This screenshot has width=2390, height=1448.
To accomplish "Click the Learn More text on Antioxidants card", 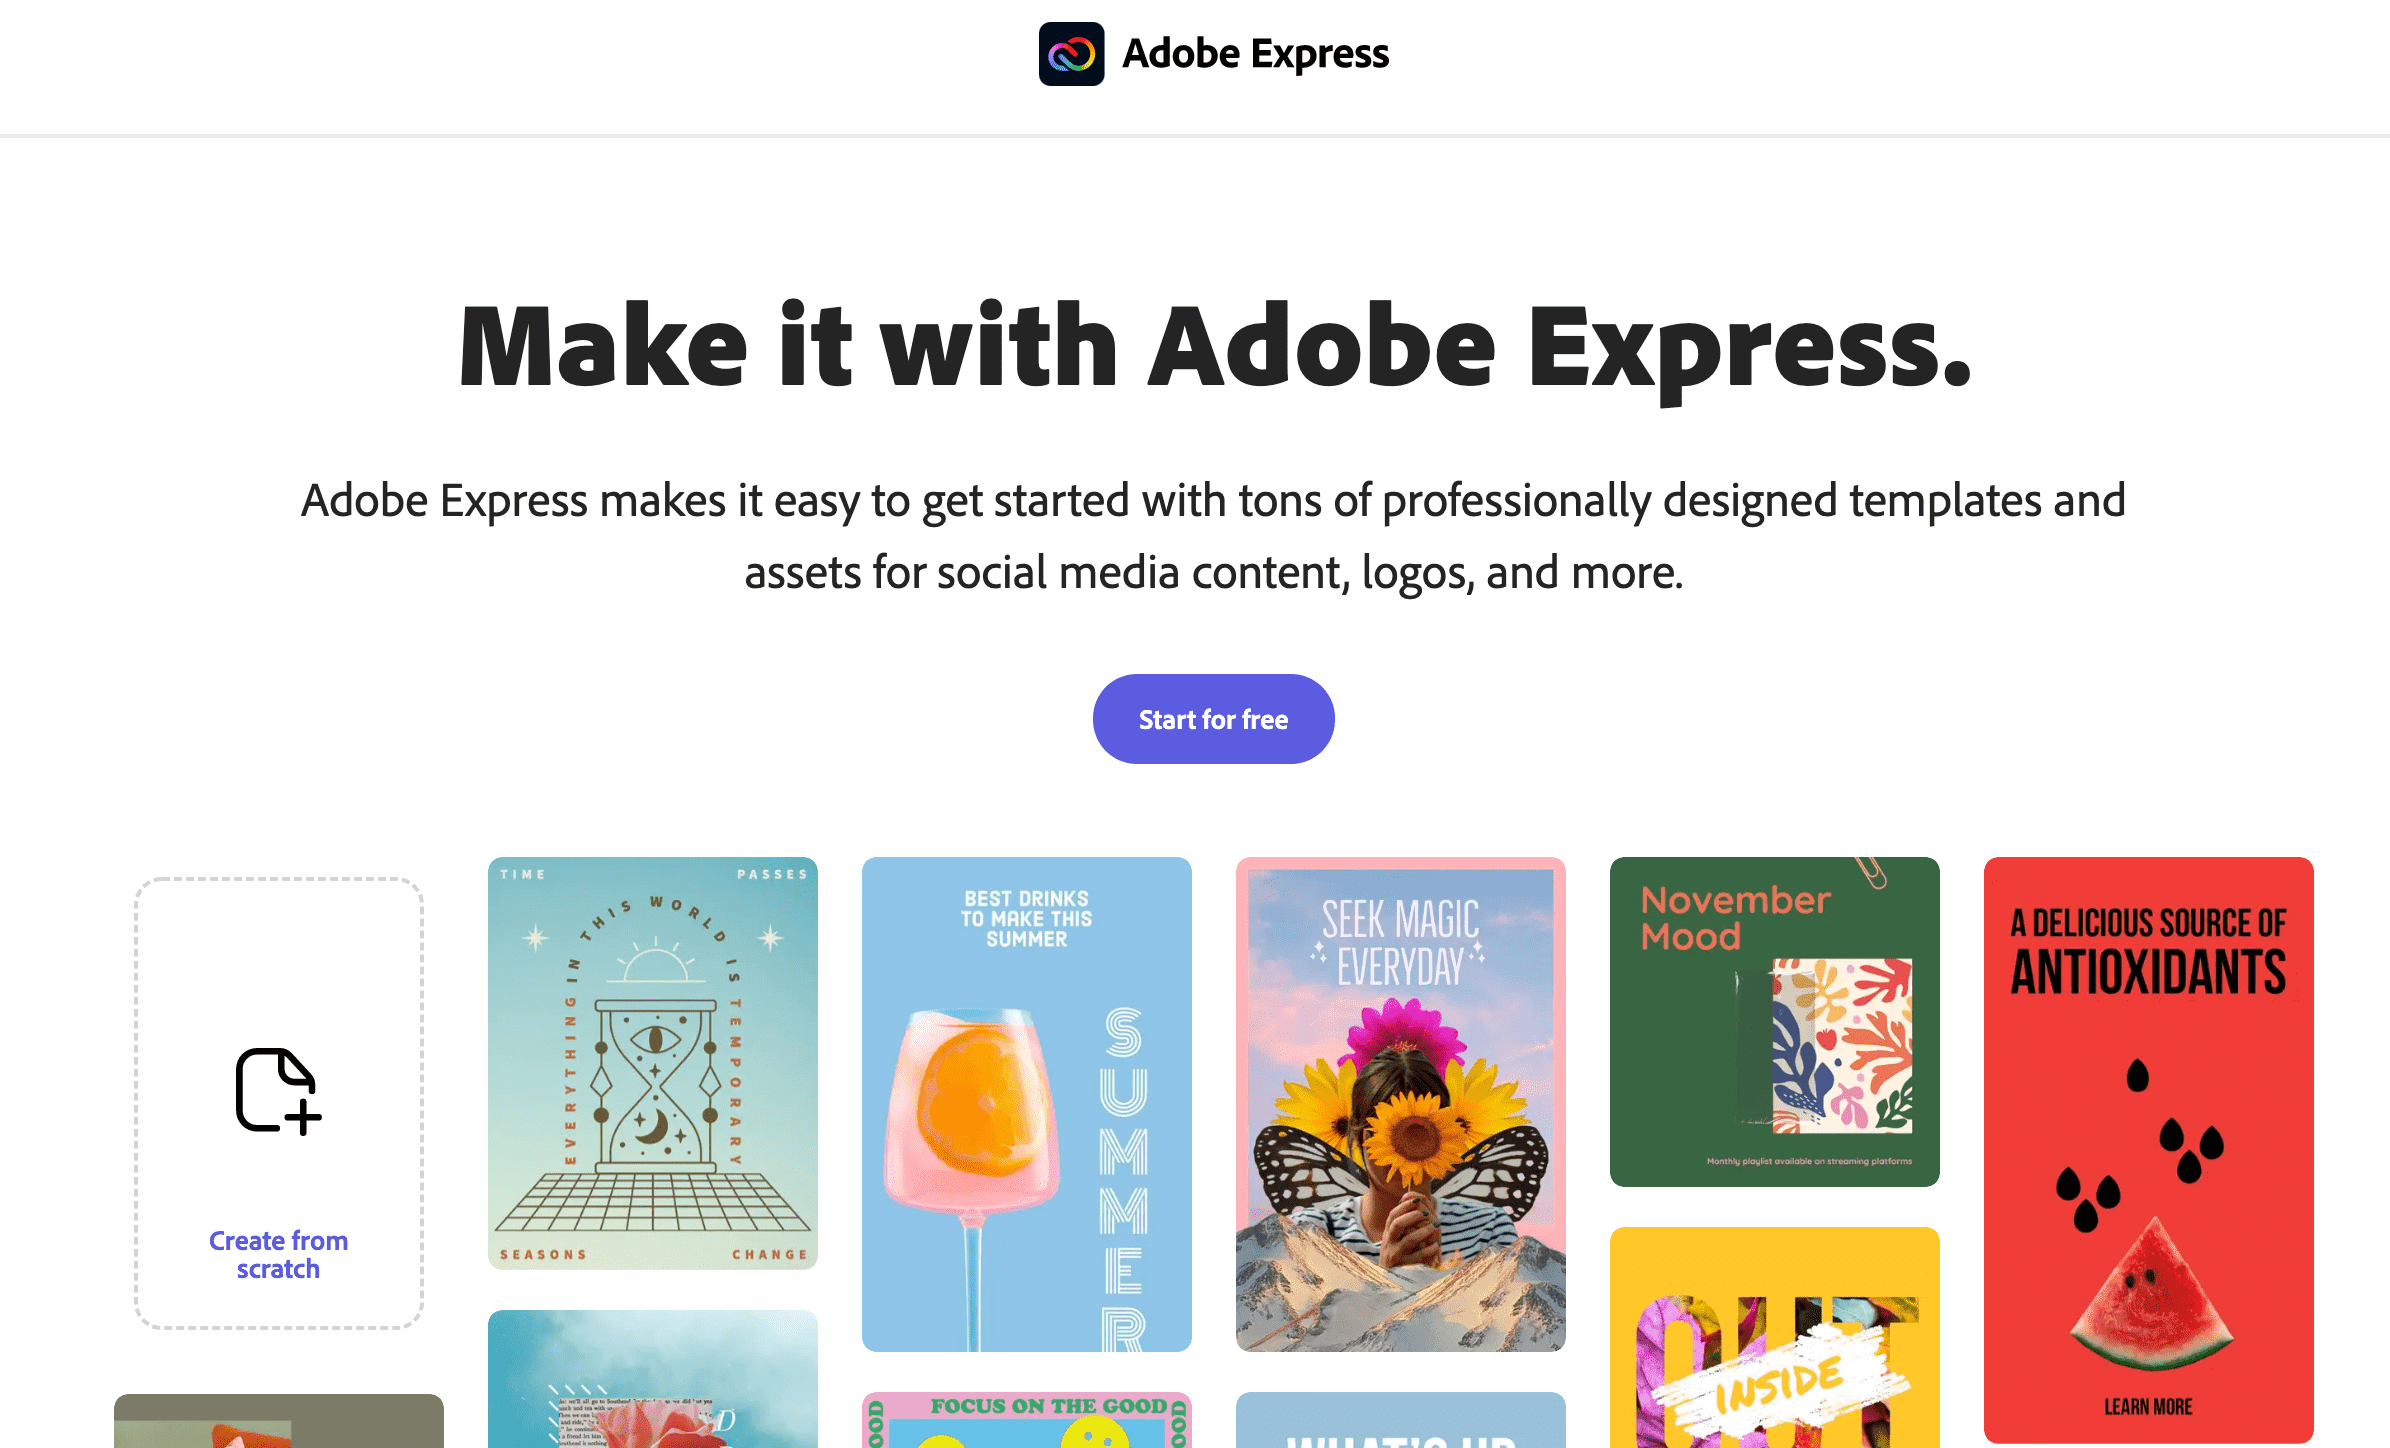I will click(x=2148, y=1407).
